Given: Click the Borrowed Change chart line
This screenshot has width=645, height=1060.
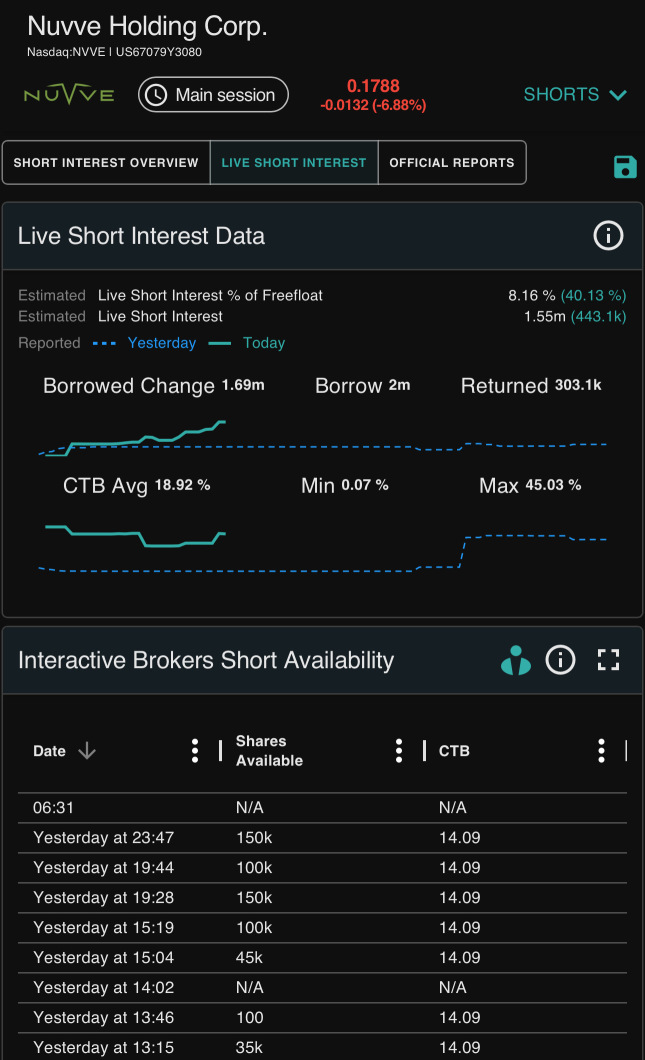Looking at the screenshot, I should [150, 440].
